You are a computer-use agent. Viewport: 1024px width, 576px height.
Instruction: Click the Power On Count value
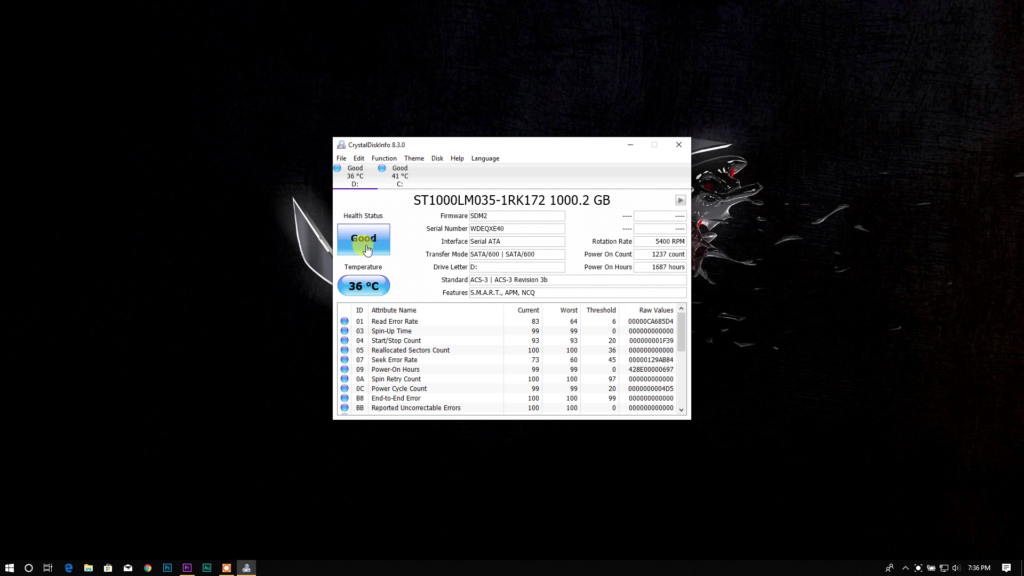[660, 254]
